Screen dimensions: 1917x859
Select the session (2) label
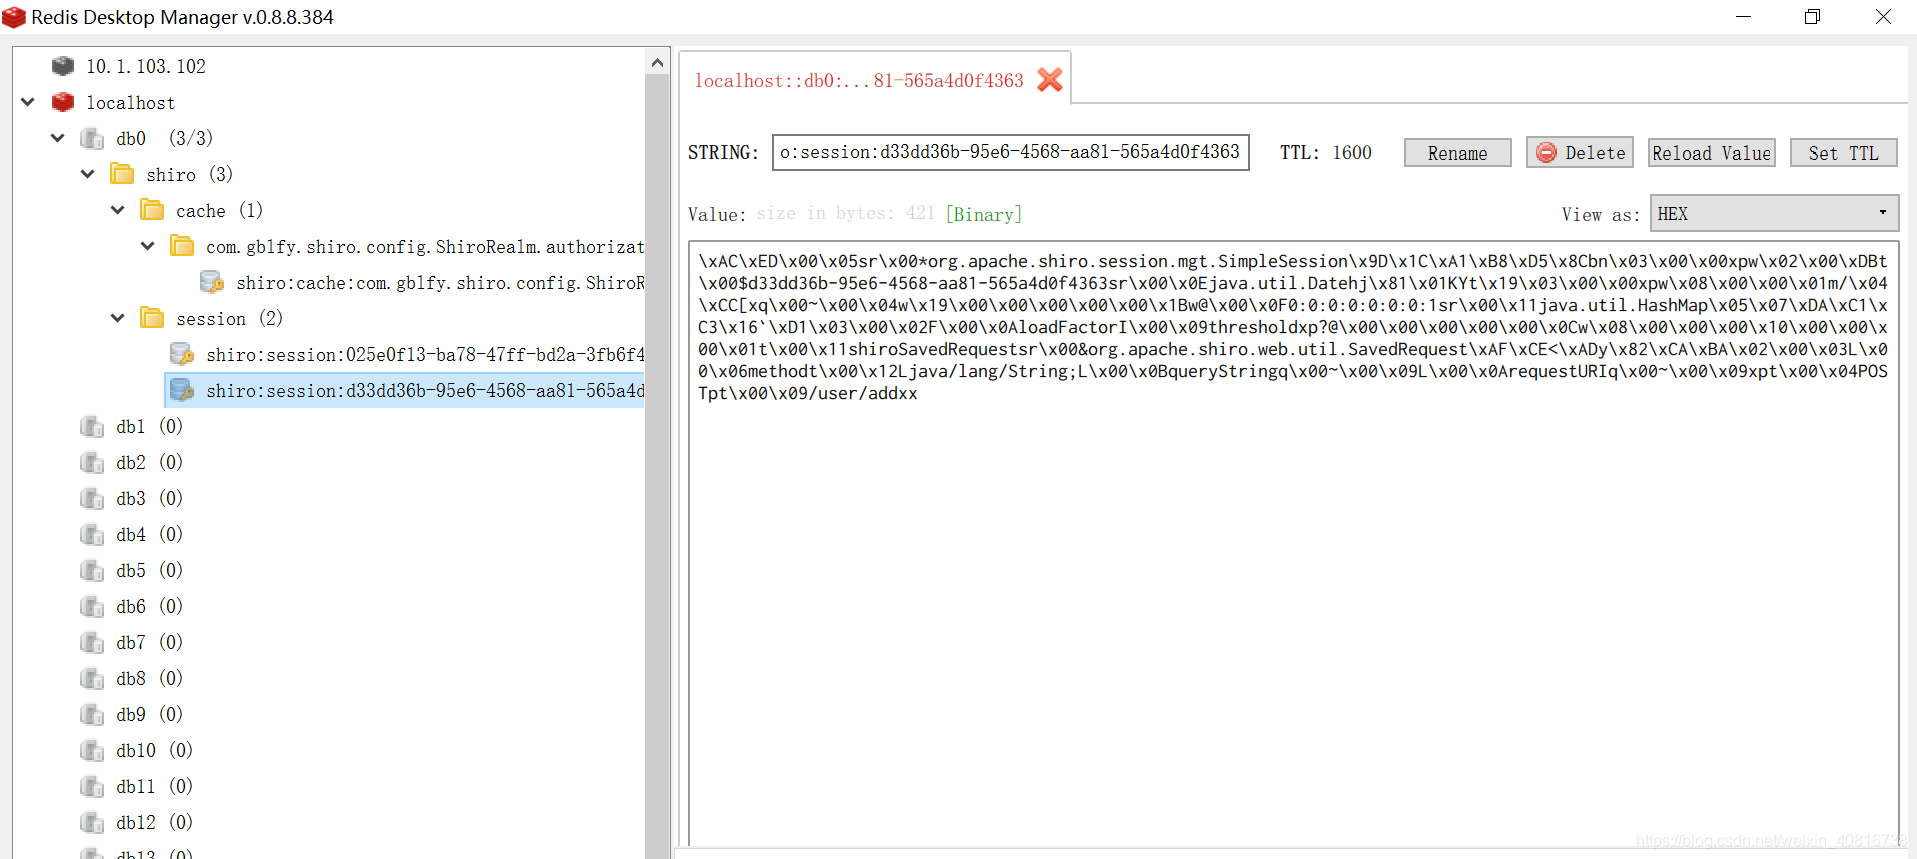[229, 318]
